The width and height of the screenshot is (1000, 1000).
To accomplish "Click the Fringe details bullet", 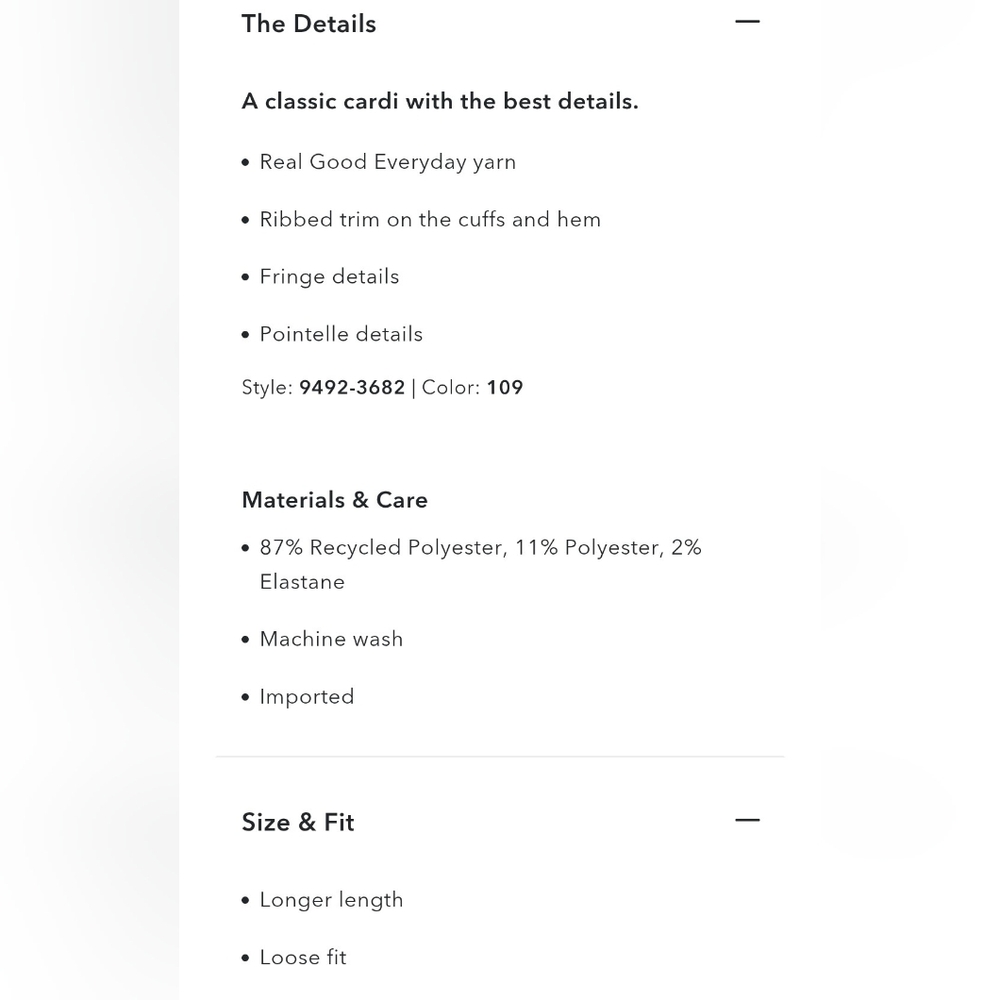I will 329,277.
